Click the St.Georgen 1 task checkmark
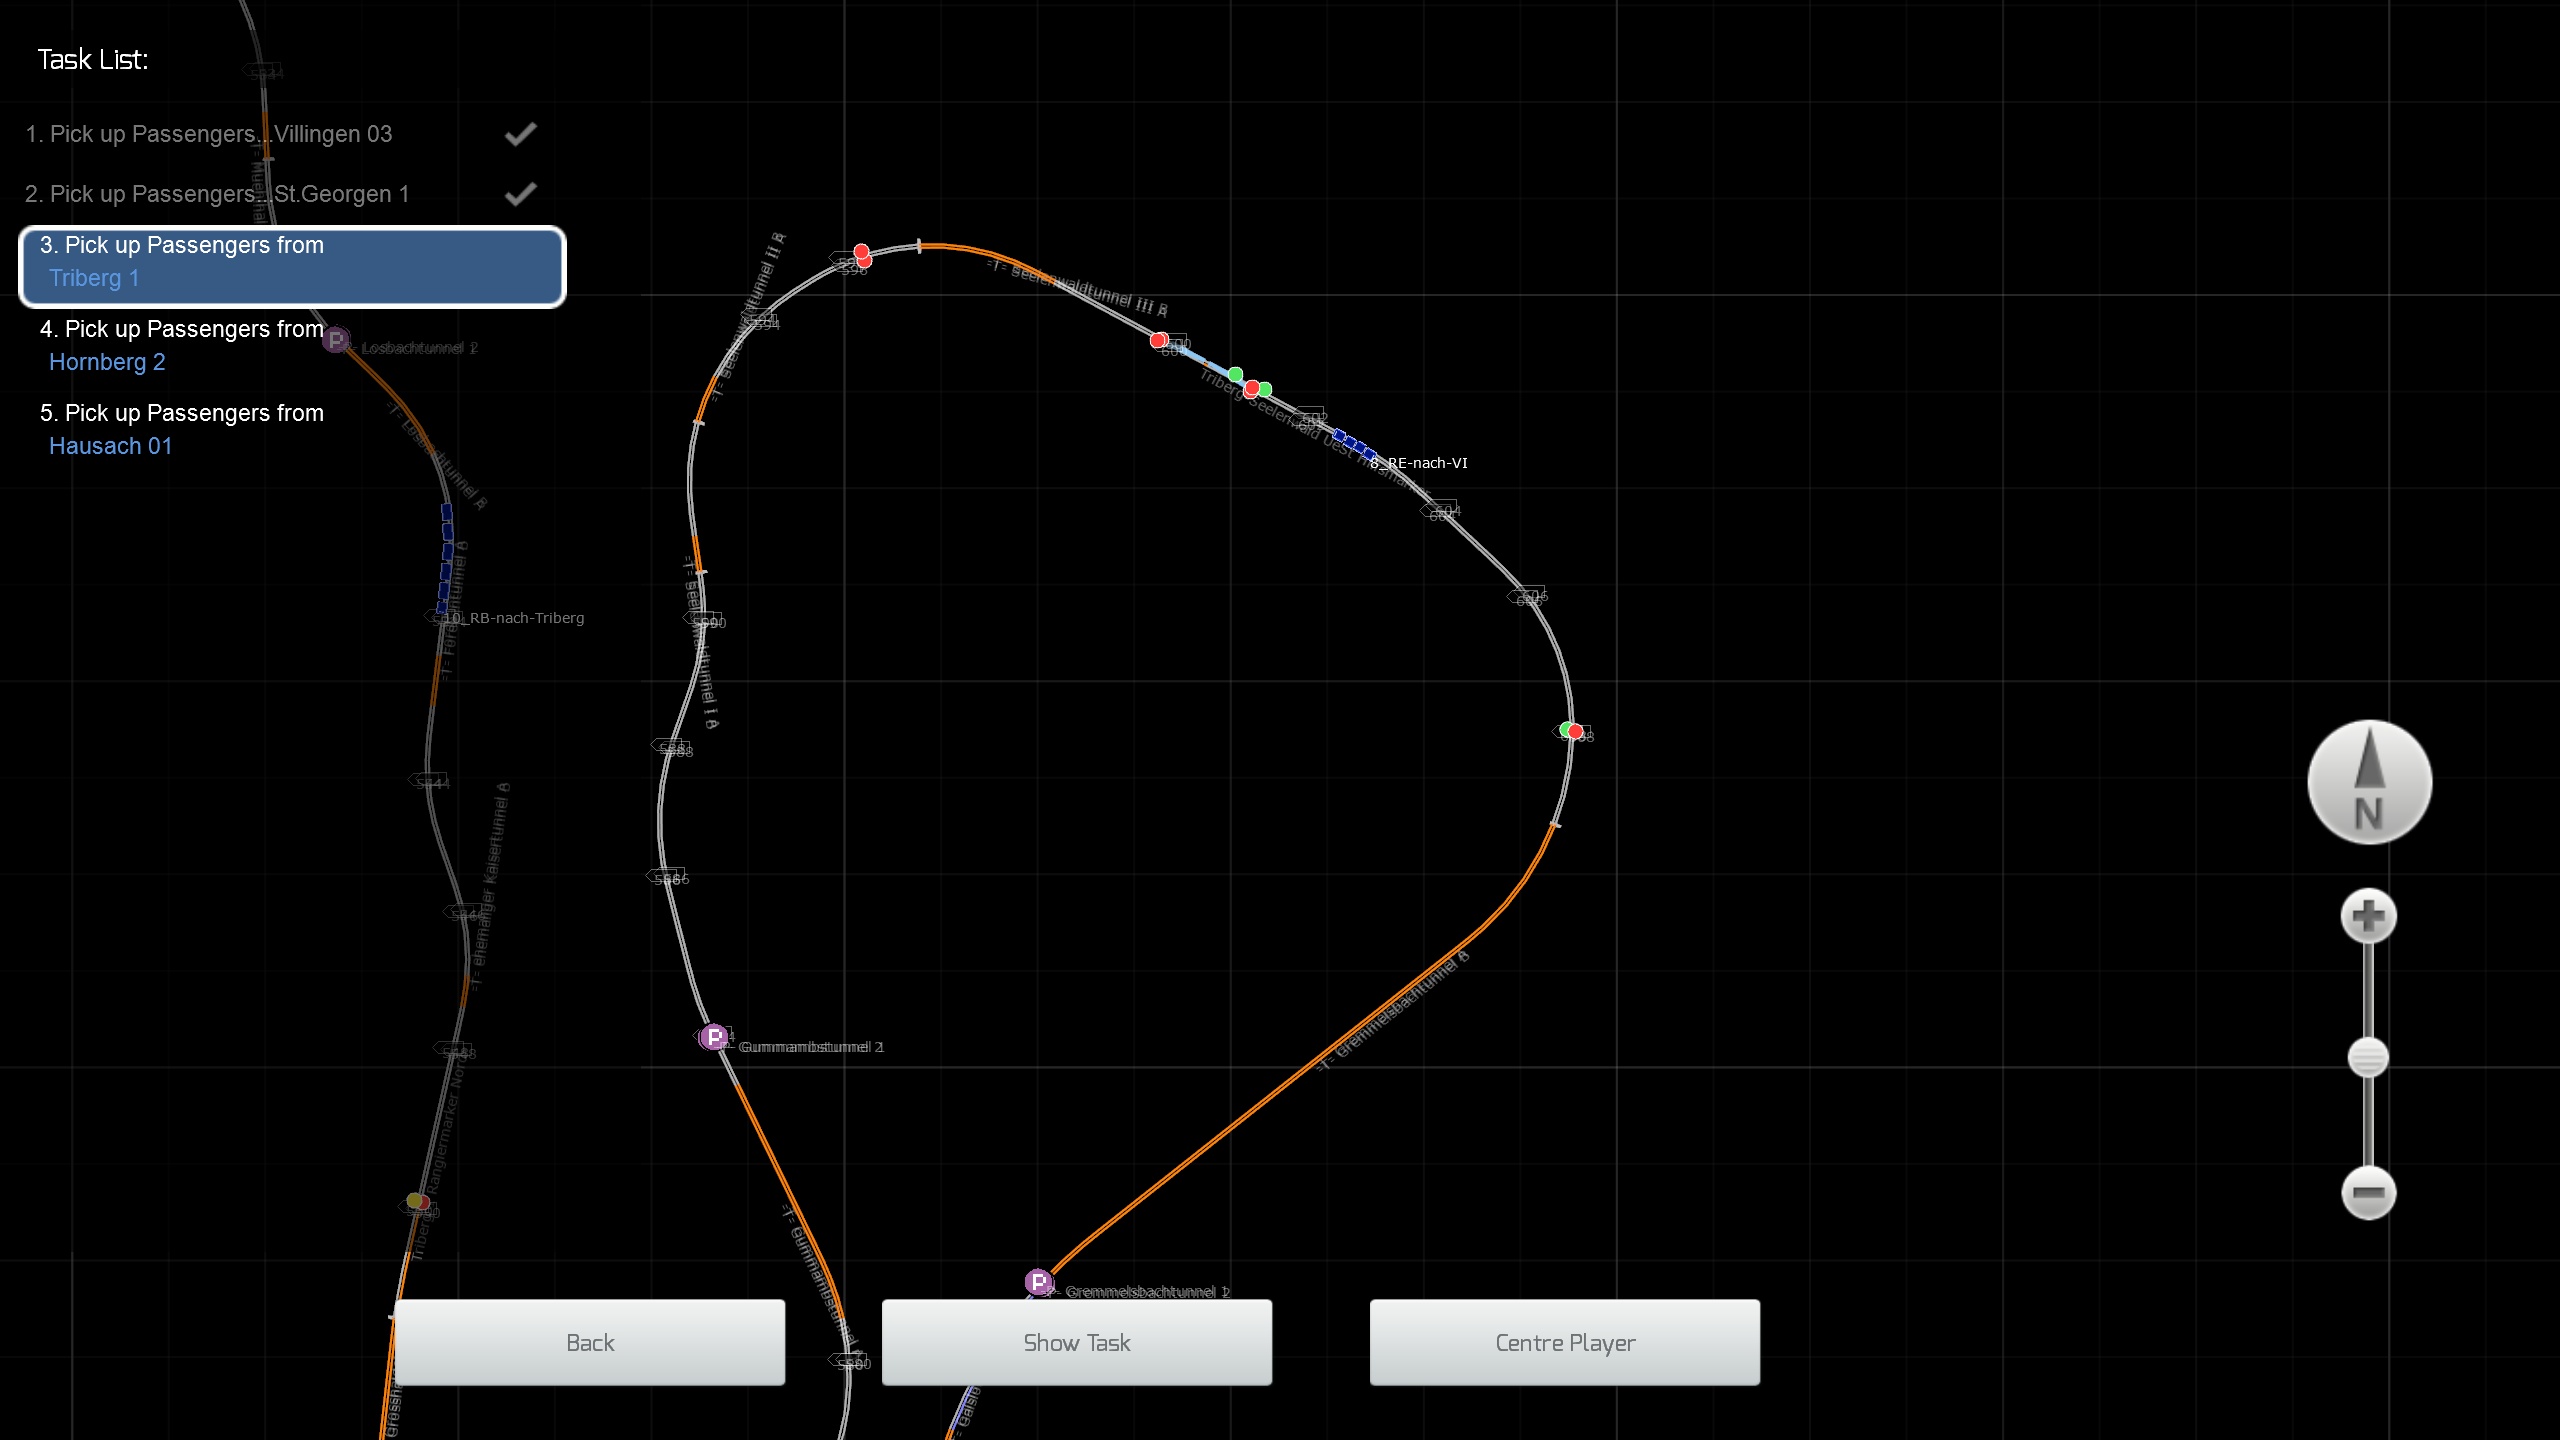 point(520,194)
